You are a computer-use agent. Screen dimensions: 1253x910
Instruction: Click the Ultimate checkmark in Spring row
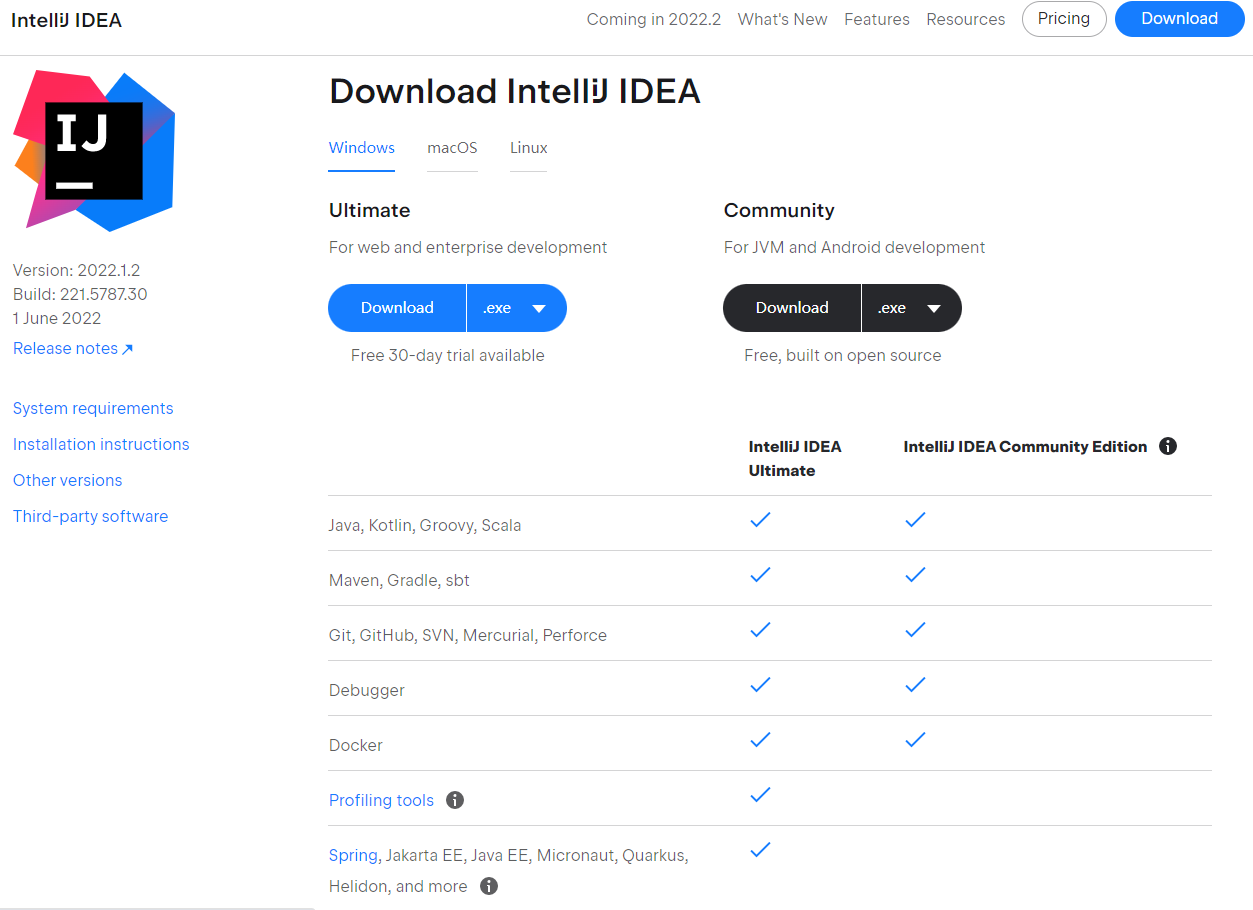point(761,850)
